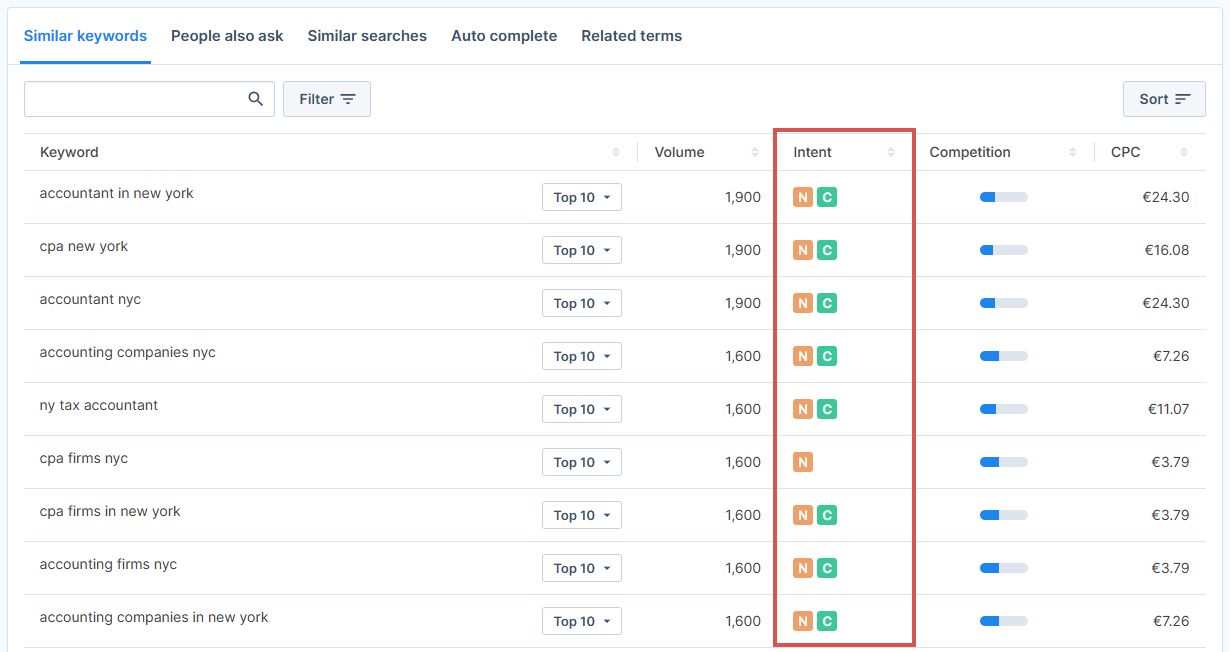Select keyword ny tax accountant
Screen dimensions: 1230x652
(x=99, y=405)
